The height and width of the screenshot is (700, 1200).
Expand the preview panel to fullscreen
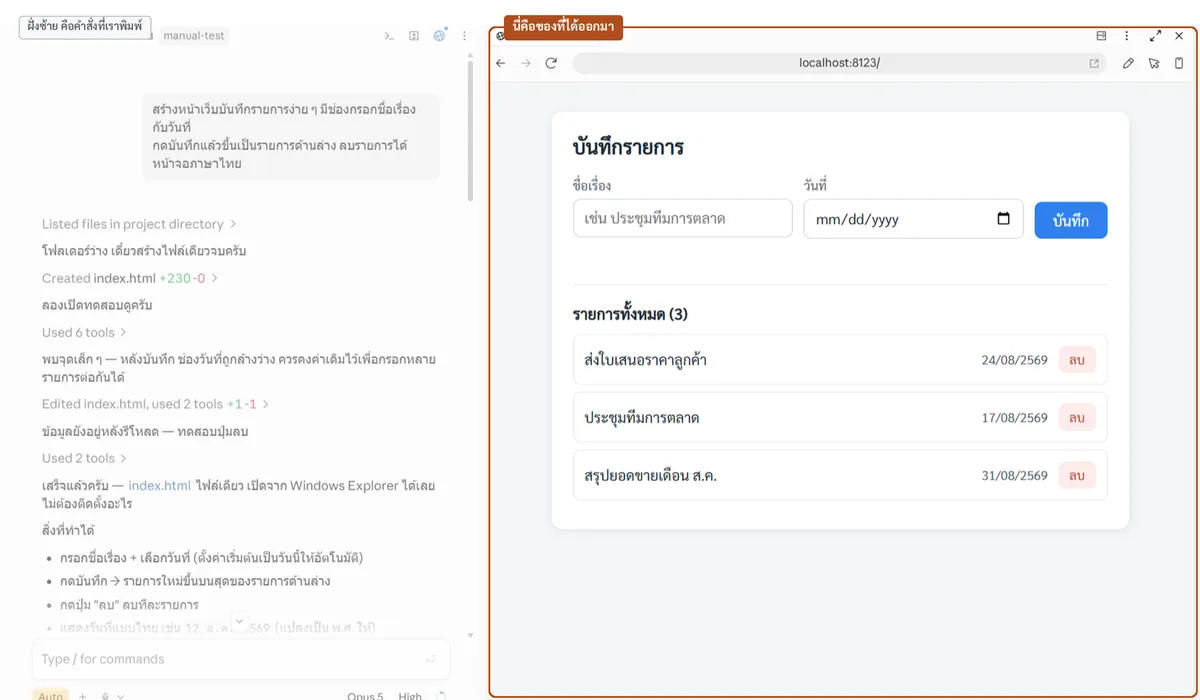[x=1155, y=35]
